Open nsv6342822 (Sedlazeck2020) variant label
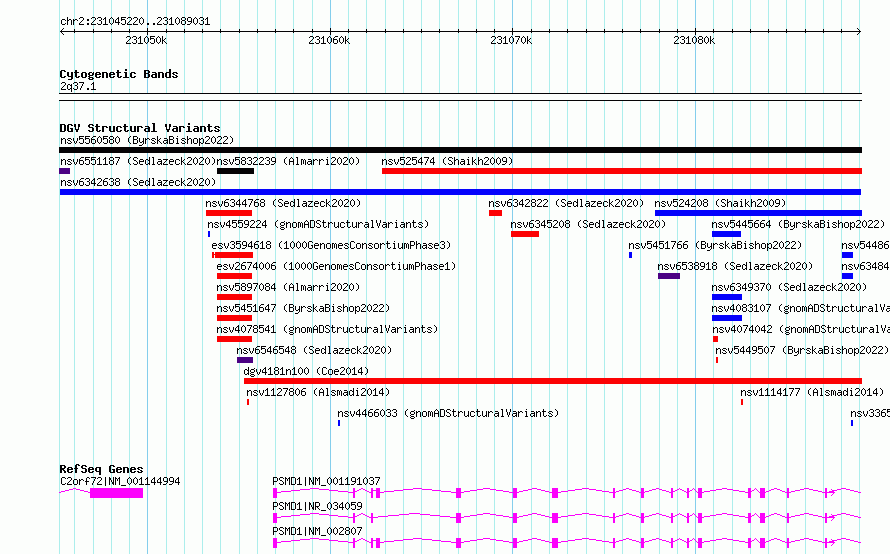This screenshot has width=890, height=554. 566,203
